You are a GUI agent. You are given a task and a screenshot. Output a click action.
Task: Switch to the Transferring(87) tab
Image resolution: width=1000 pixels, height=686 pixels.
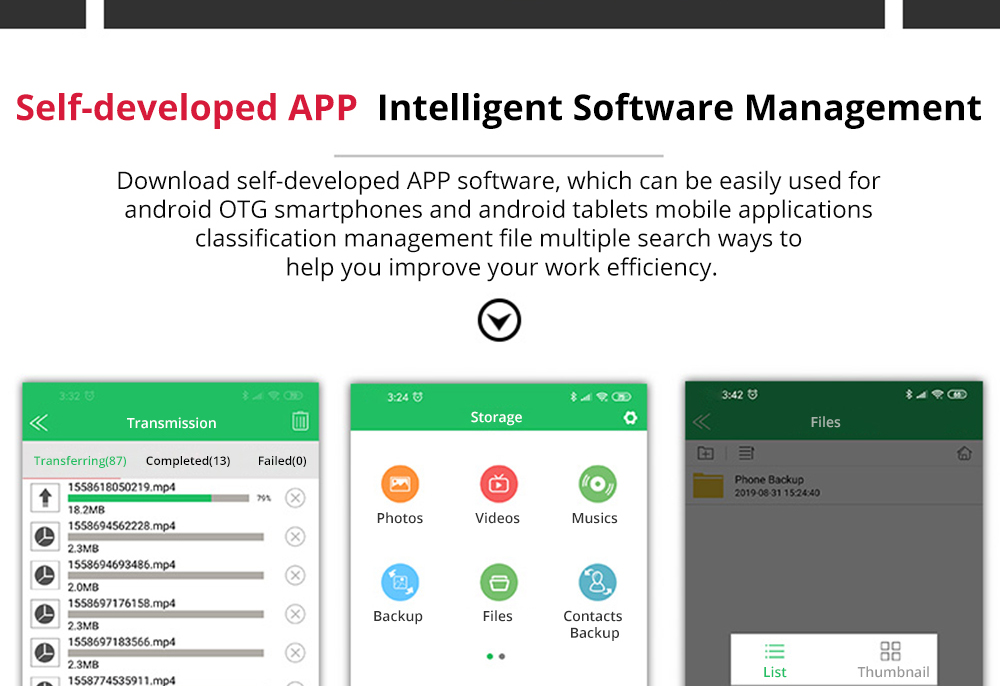tap(80, 461)
